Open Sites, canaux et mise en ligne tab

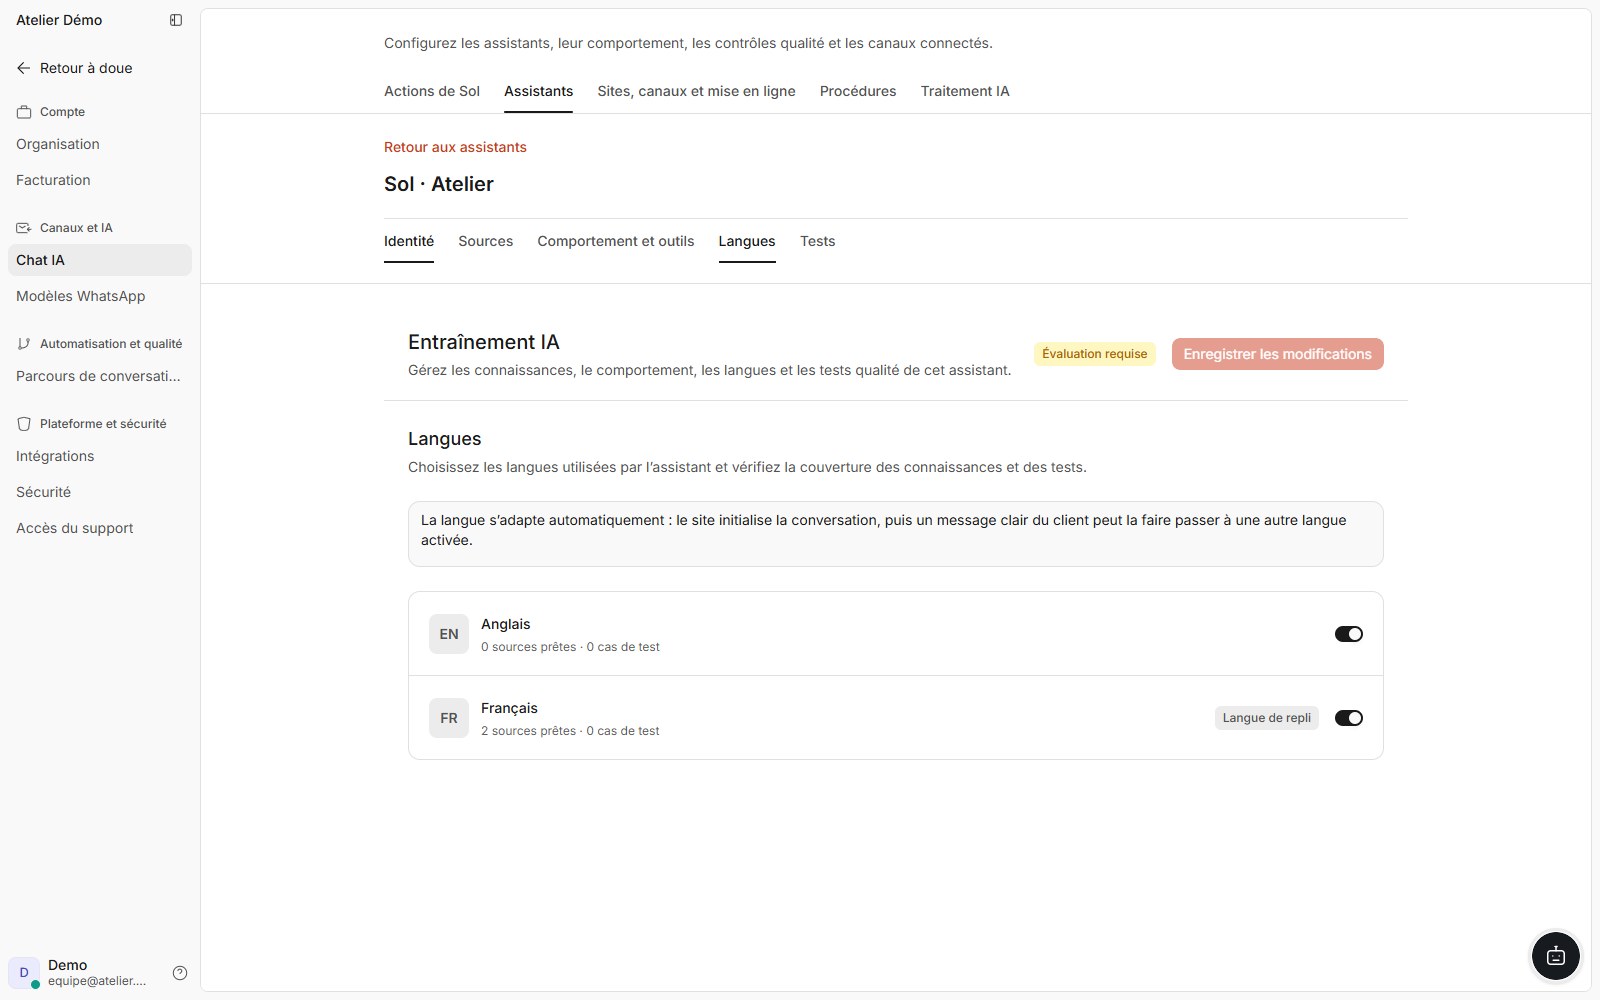pyautogui.click(x=696, y=91)
